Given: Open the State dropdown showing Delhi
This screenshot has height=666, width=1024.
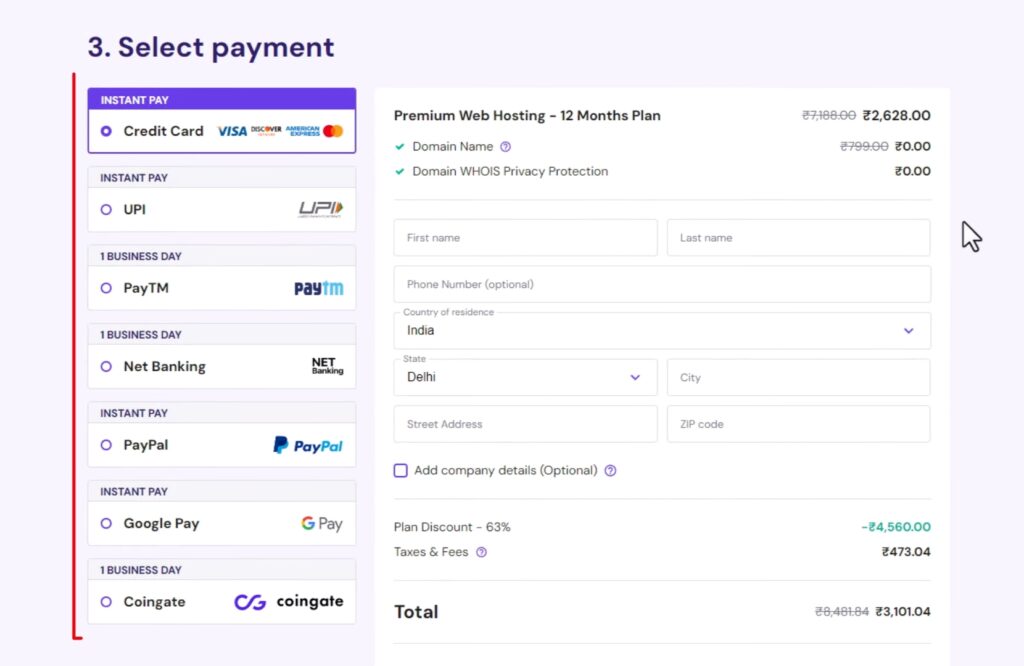Looking at the screenshot, I should pos(525,377).
